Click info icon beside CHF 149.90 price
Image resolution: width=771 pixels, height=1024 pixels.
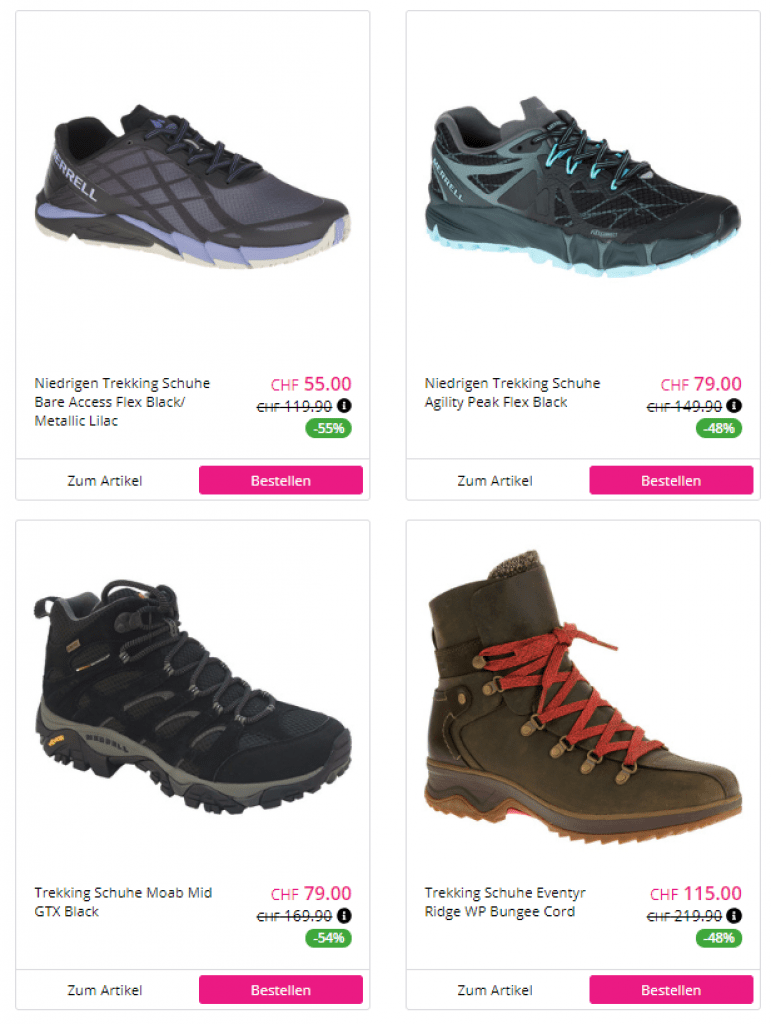pos(734,406)
